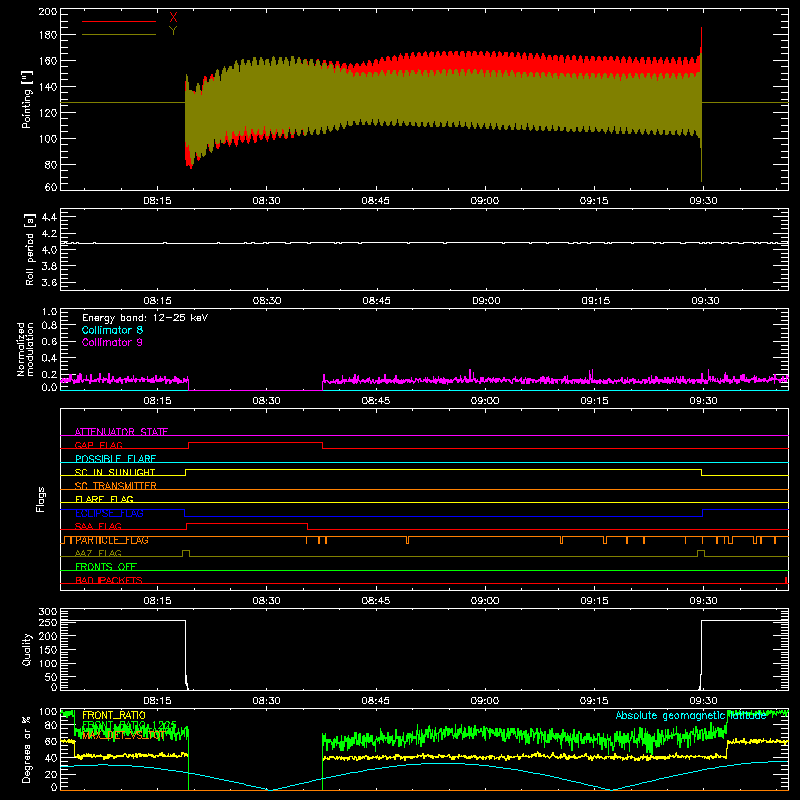Click the '50' tick in Quality panel

click(51, 677)
